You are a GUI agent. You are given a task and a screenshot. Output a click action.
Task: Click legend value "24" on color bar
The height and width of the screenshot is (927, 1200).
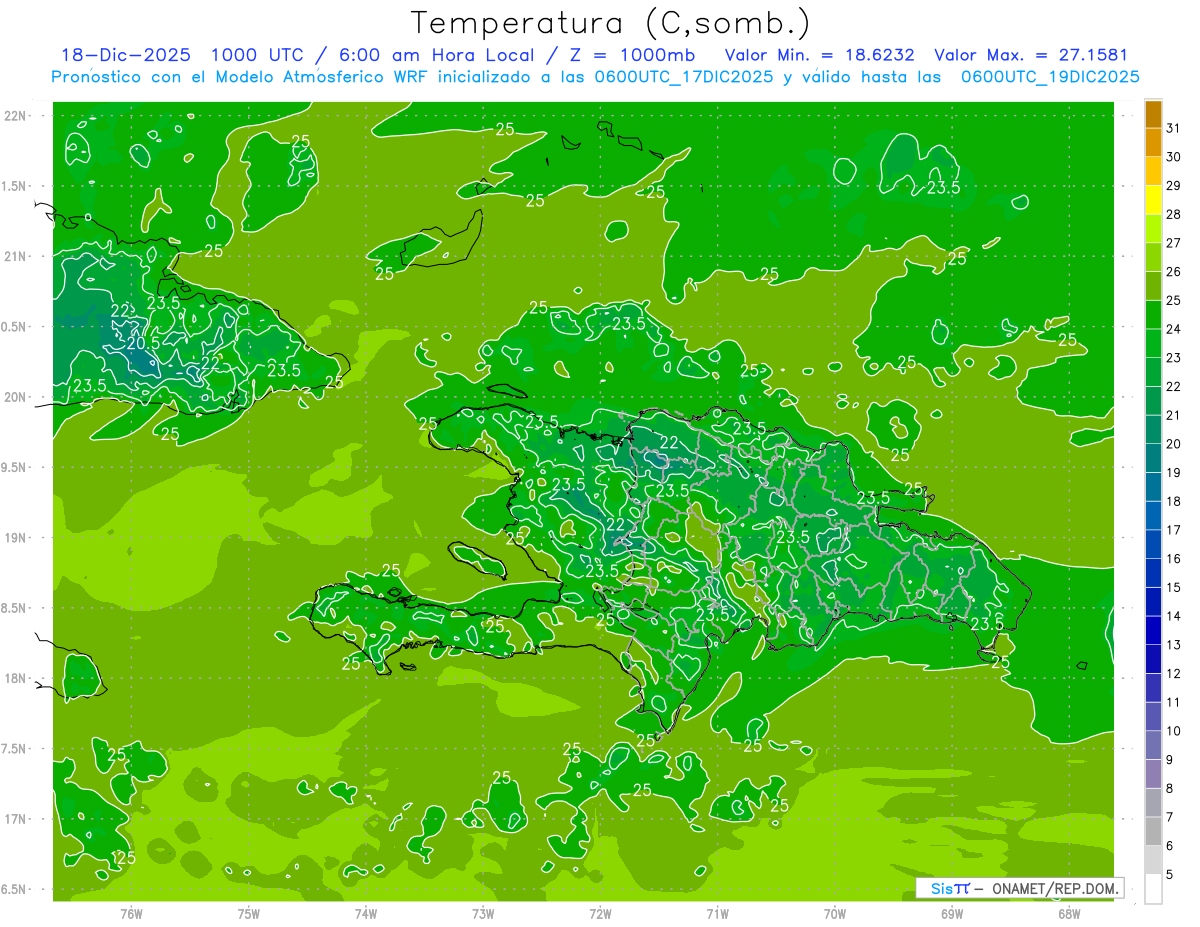coord(1174,329)
